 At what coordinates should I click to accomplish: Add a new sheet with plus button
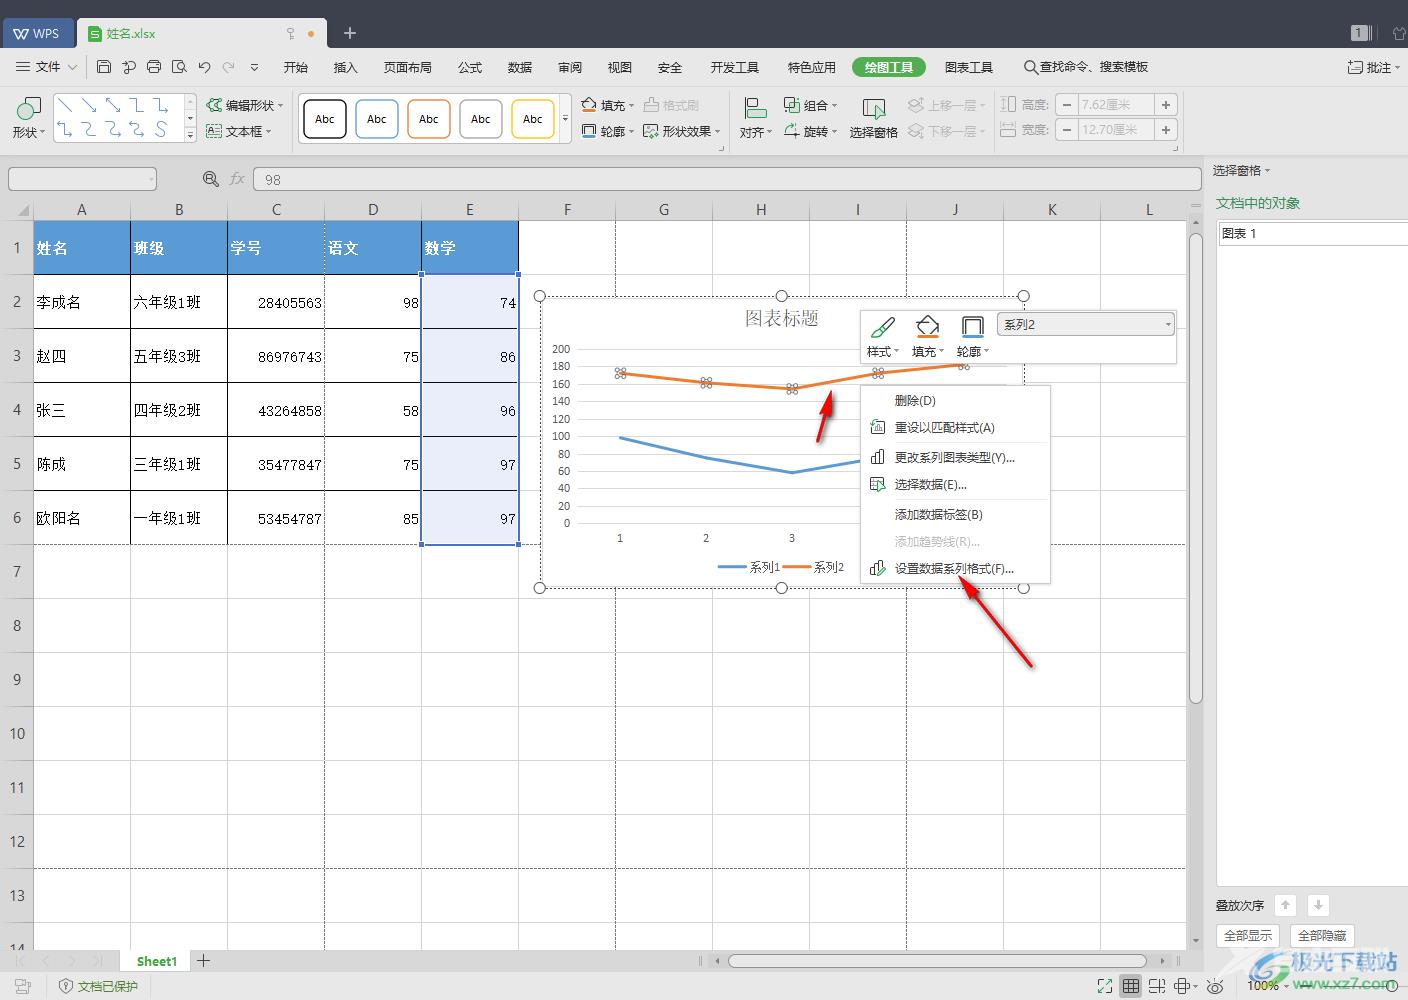204,961
